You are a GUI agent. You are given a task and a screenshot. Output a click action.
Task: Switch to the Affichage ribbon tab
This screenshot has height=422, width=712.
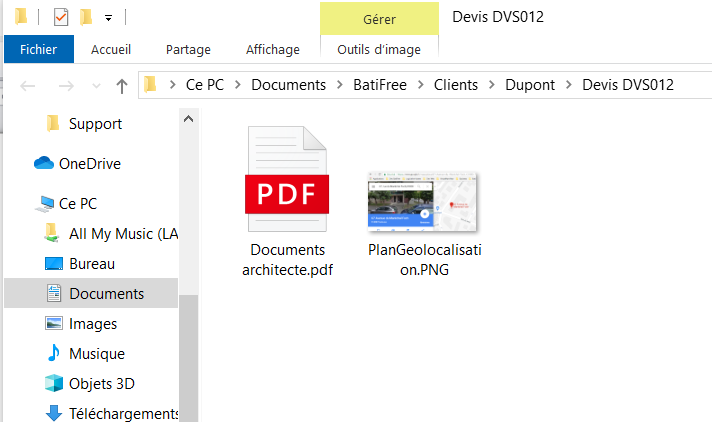(x=272, y=49)
